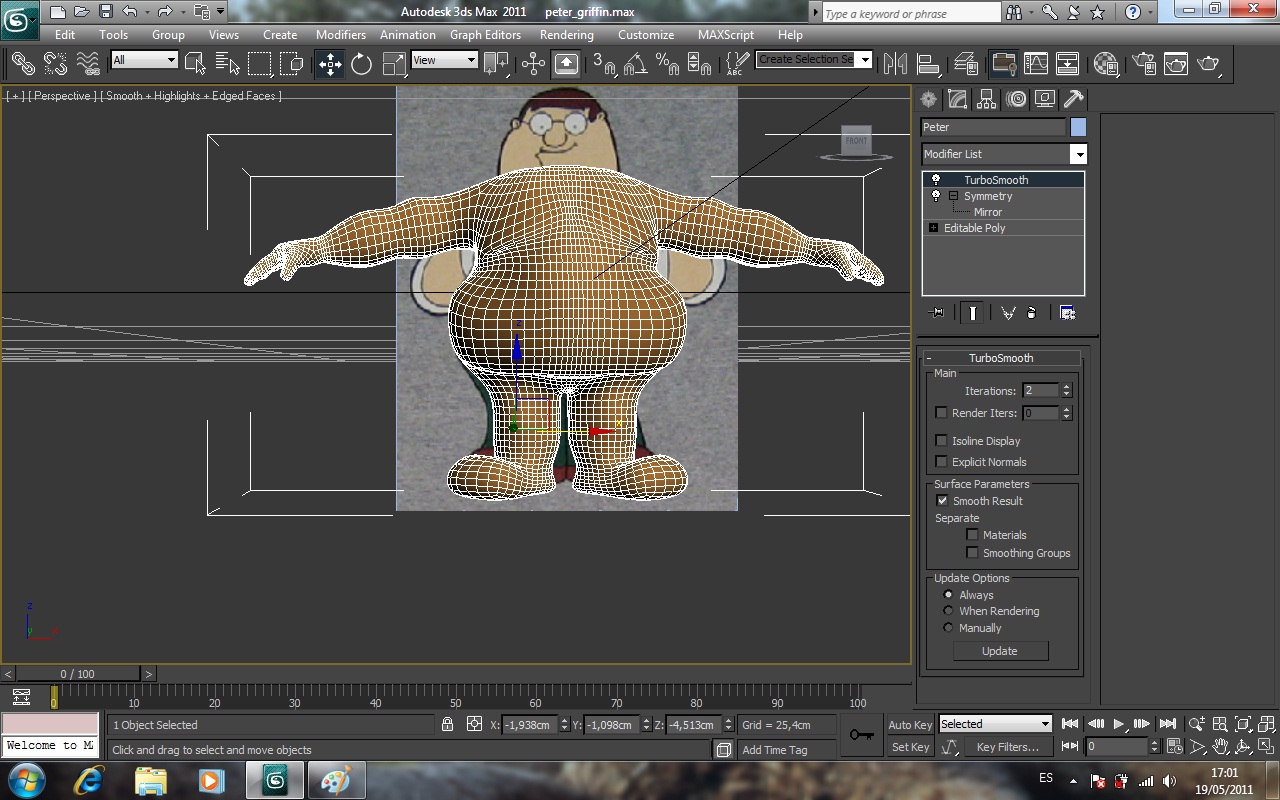Activate the Orbit viewport control
Screen dimensions: 1280x800
tap(1243, 747)
